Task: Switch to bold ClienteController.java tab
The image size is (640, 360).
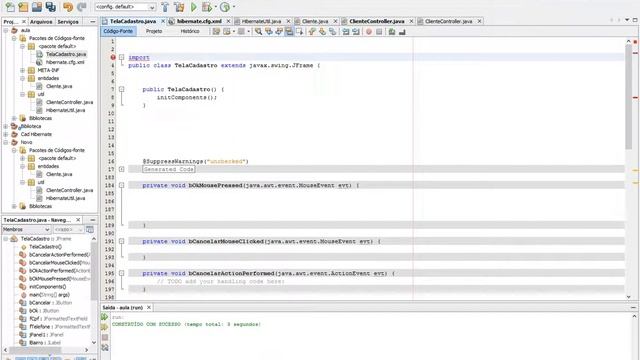Action: point(377,21)
